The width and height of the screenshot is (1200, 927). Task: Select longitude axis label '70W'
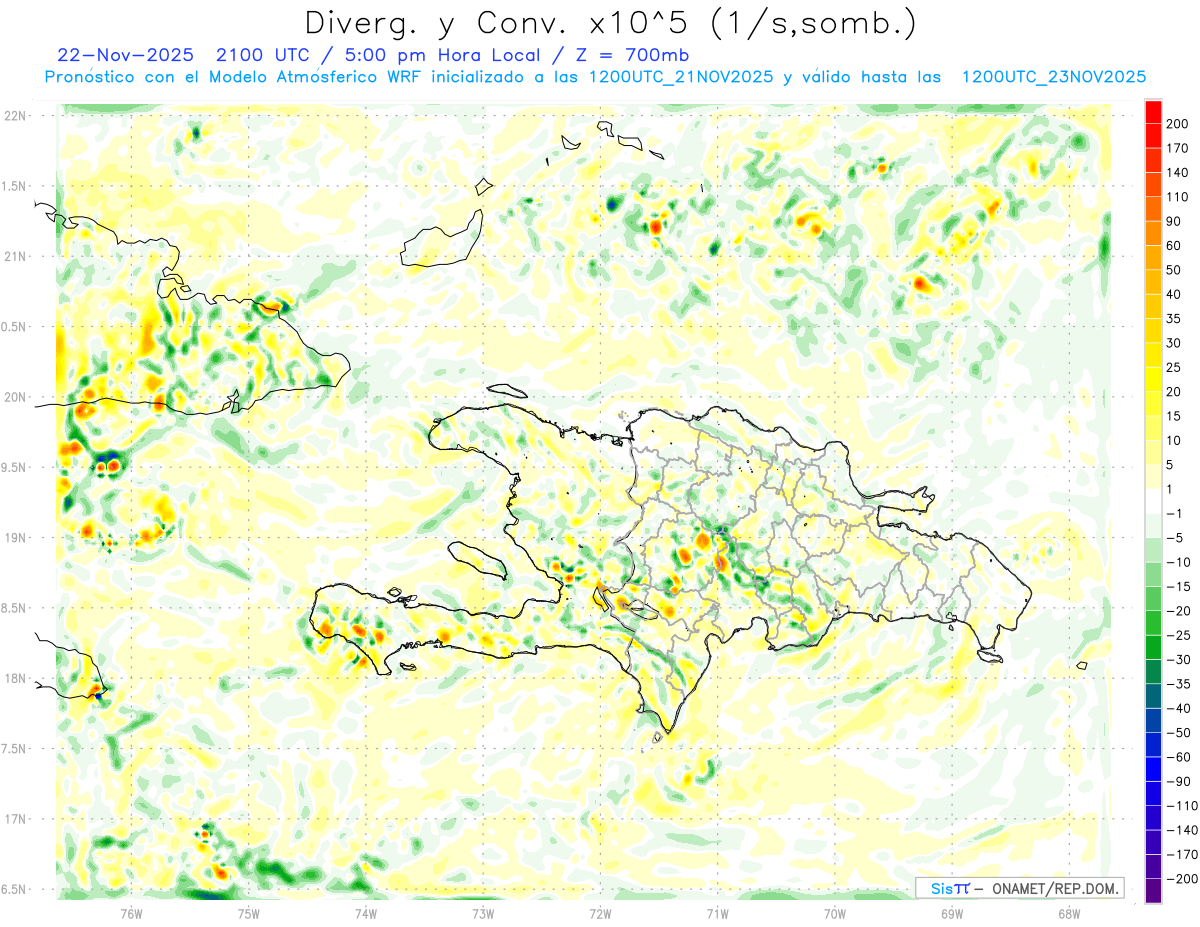coord(834,913)
